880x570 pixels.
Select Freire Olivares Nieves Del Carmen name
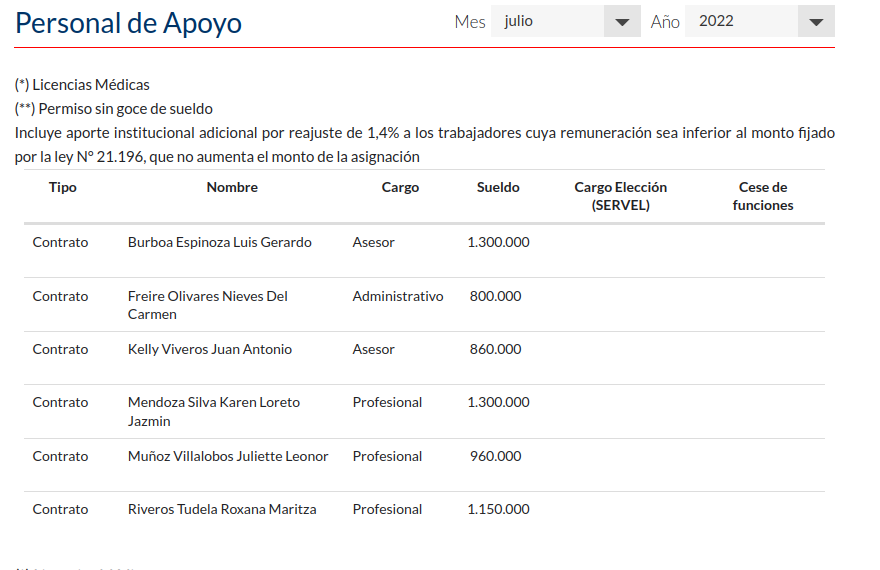coord(207,305)
